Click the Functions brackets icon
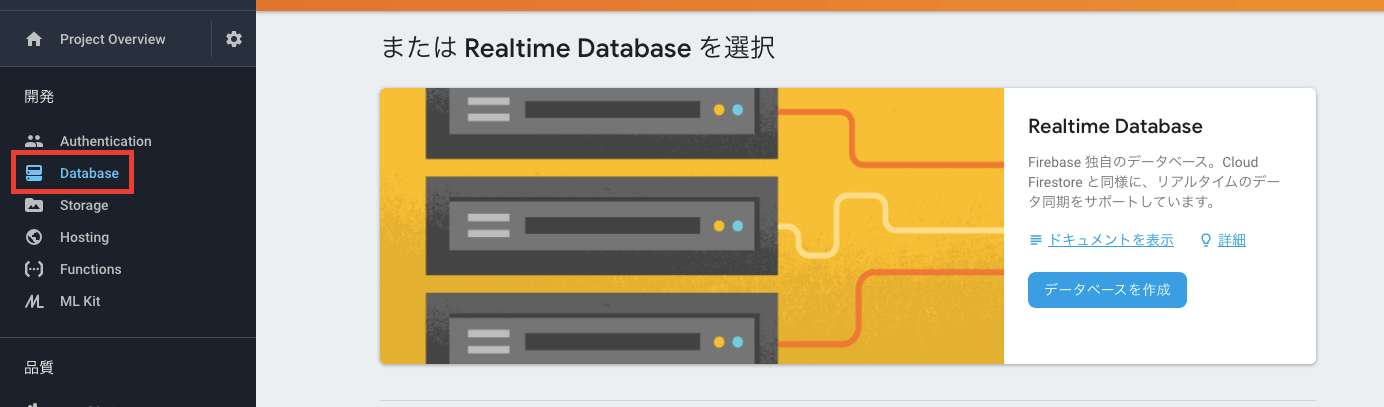Image resolution: width=1384 pixels, height=407 pixels. pos(34,269)
